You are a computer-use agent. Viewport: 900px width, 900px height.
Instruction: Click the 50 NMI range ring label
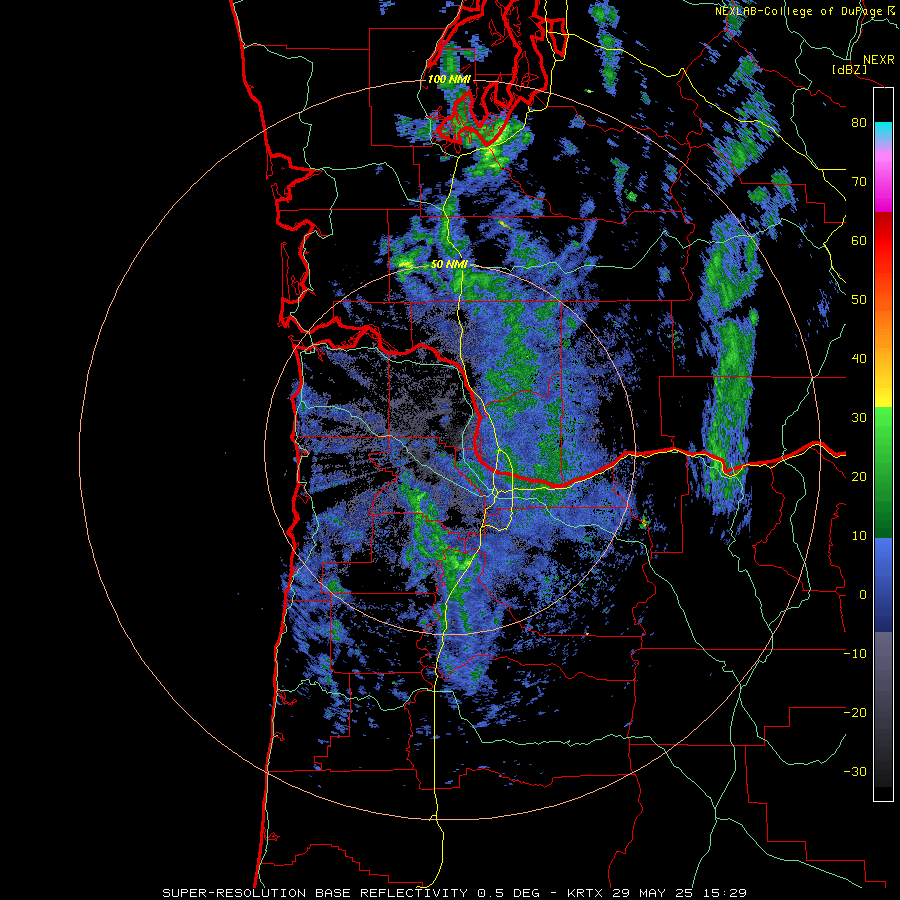pos(449,265)
